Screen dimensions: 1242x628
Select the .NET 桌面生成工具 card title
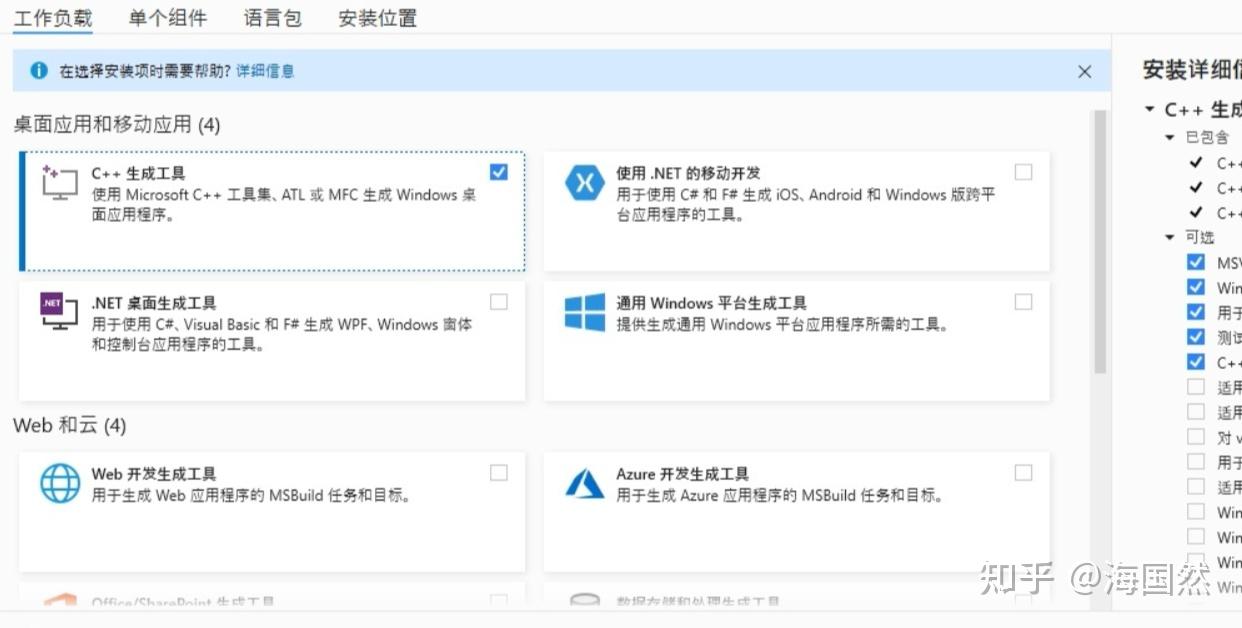154,303
